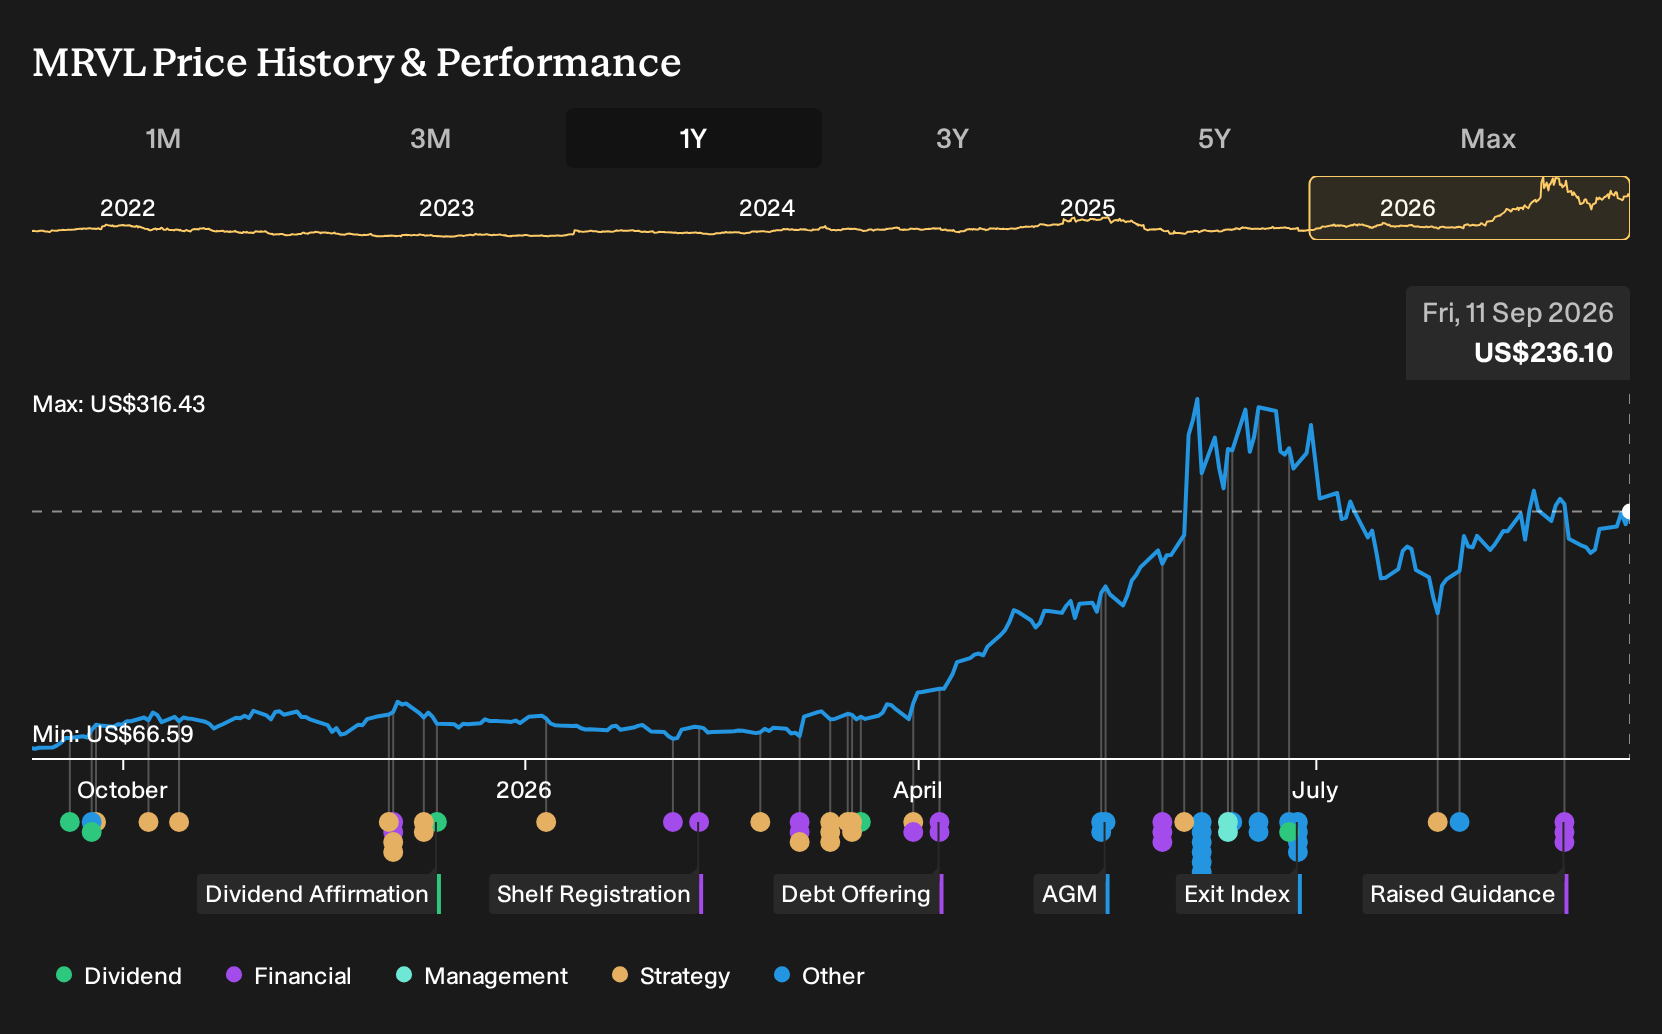This screenshot has width=1662, height=1034.
Task: Click the highlighted 2026 range window in the overview
Action: [x=1469, y=208]
